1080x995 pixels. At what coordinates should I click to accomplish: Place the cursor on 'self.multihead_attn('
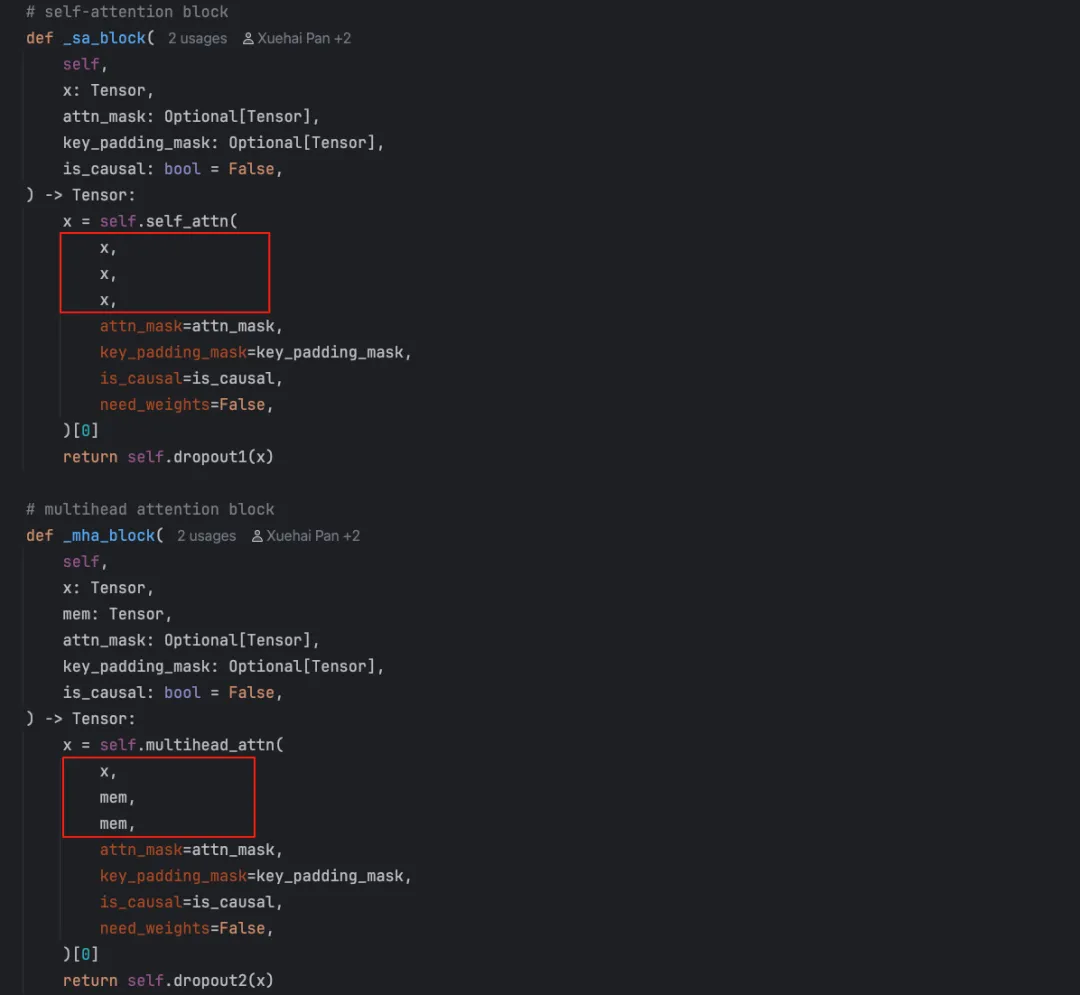pos(191,745)
